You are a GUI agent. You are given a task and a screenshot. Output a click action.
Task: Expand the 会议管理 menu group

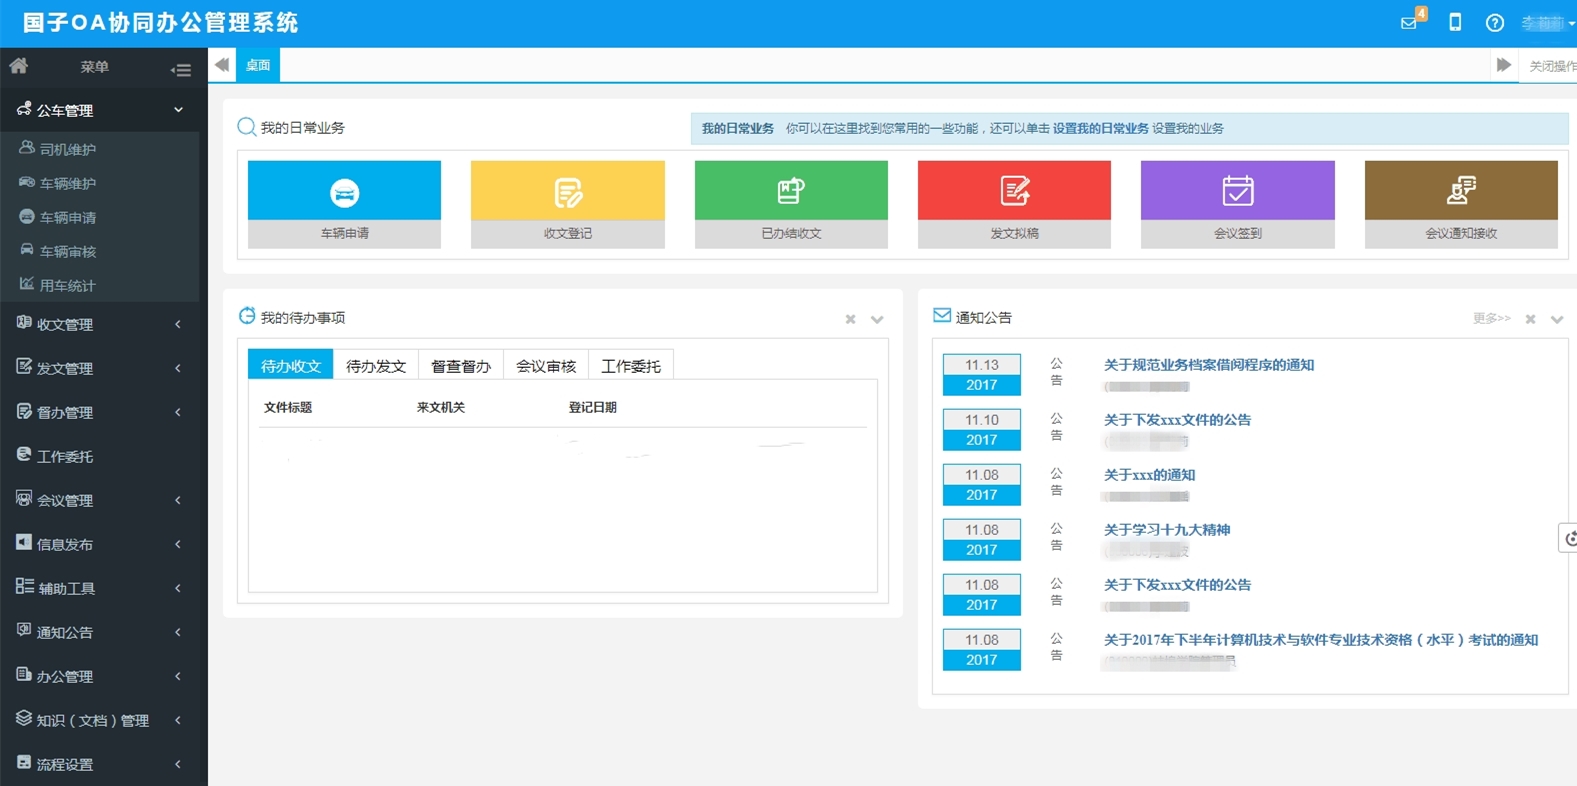100,500
